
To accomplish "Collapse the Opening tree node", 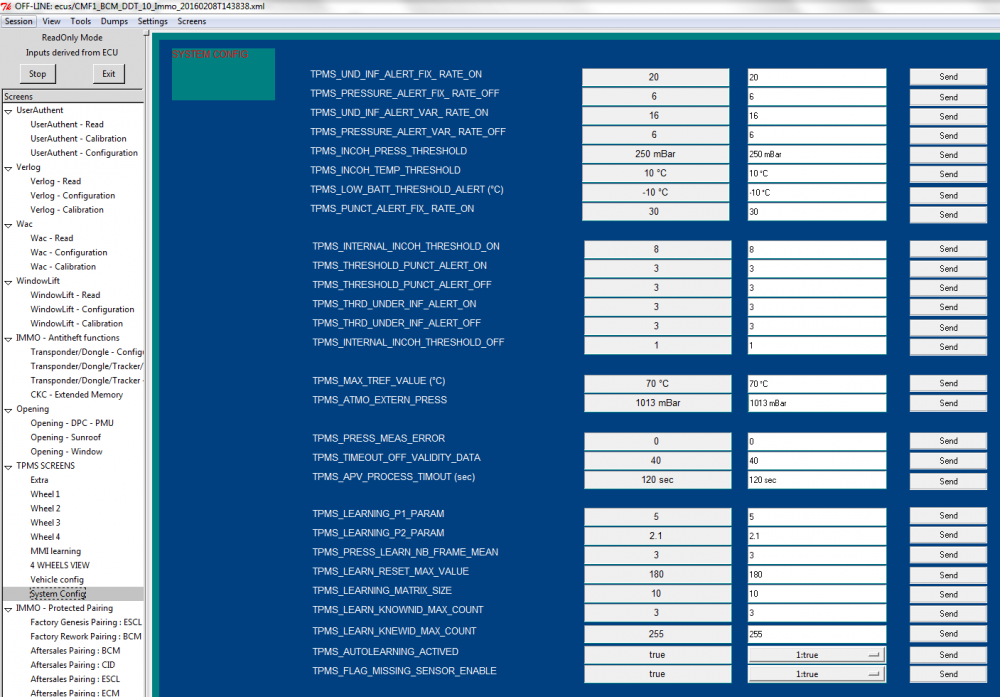I will pyautogui.click(x=8, y=409).
